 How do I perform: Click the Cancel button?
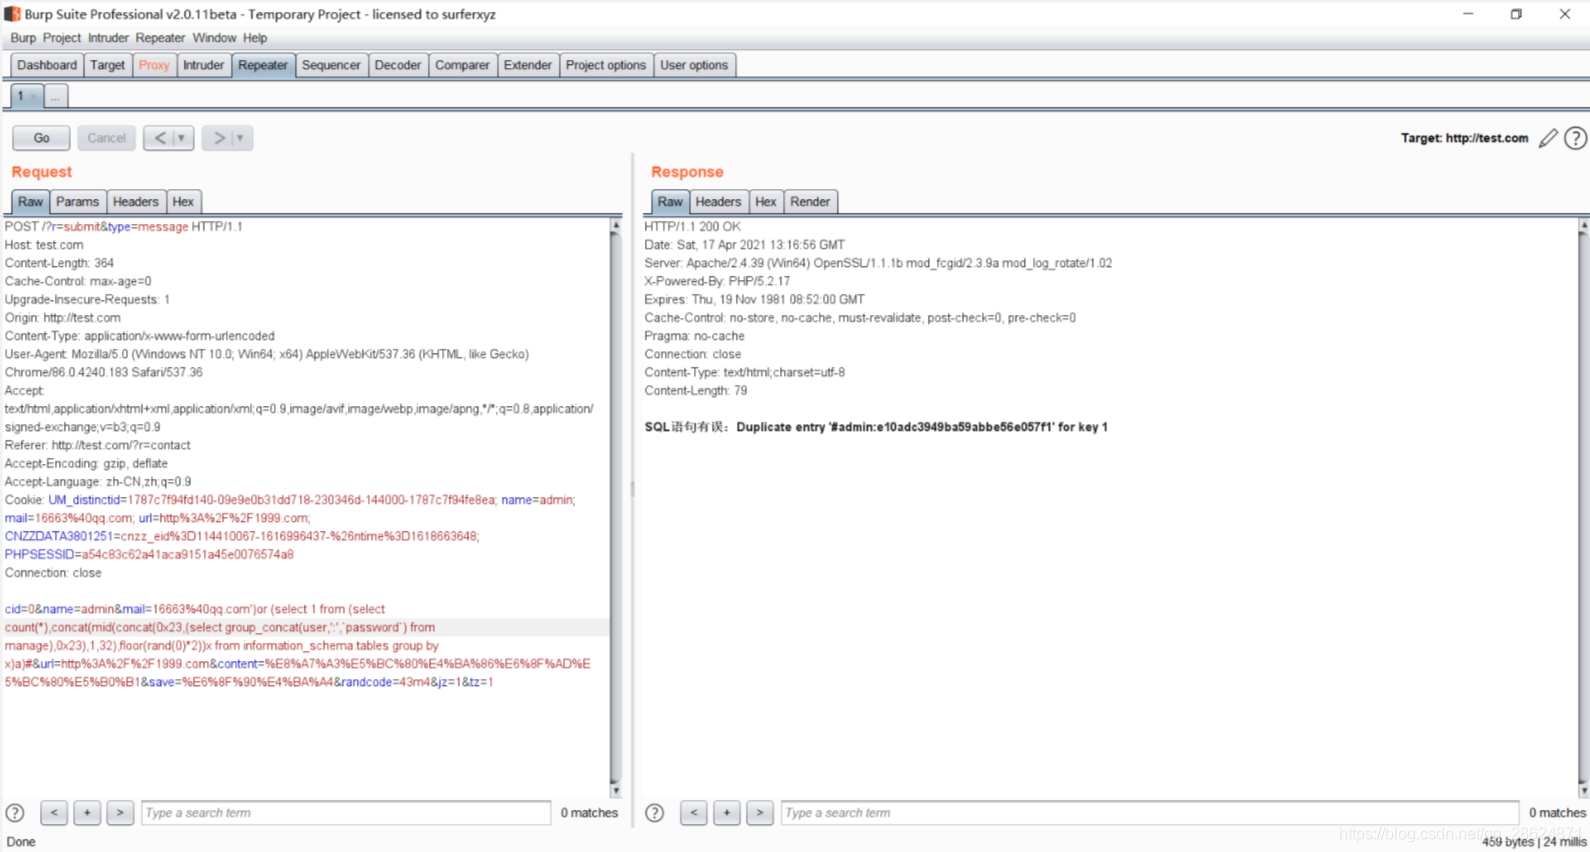[106, 138]
